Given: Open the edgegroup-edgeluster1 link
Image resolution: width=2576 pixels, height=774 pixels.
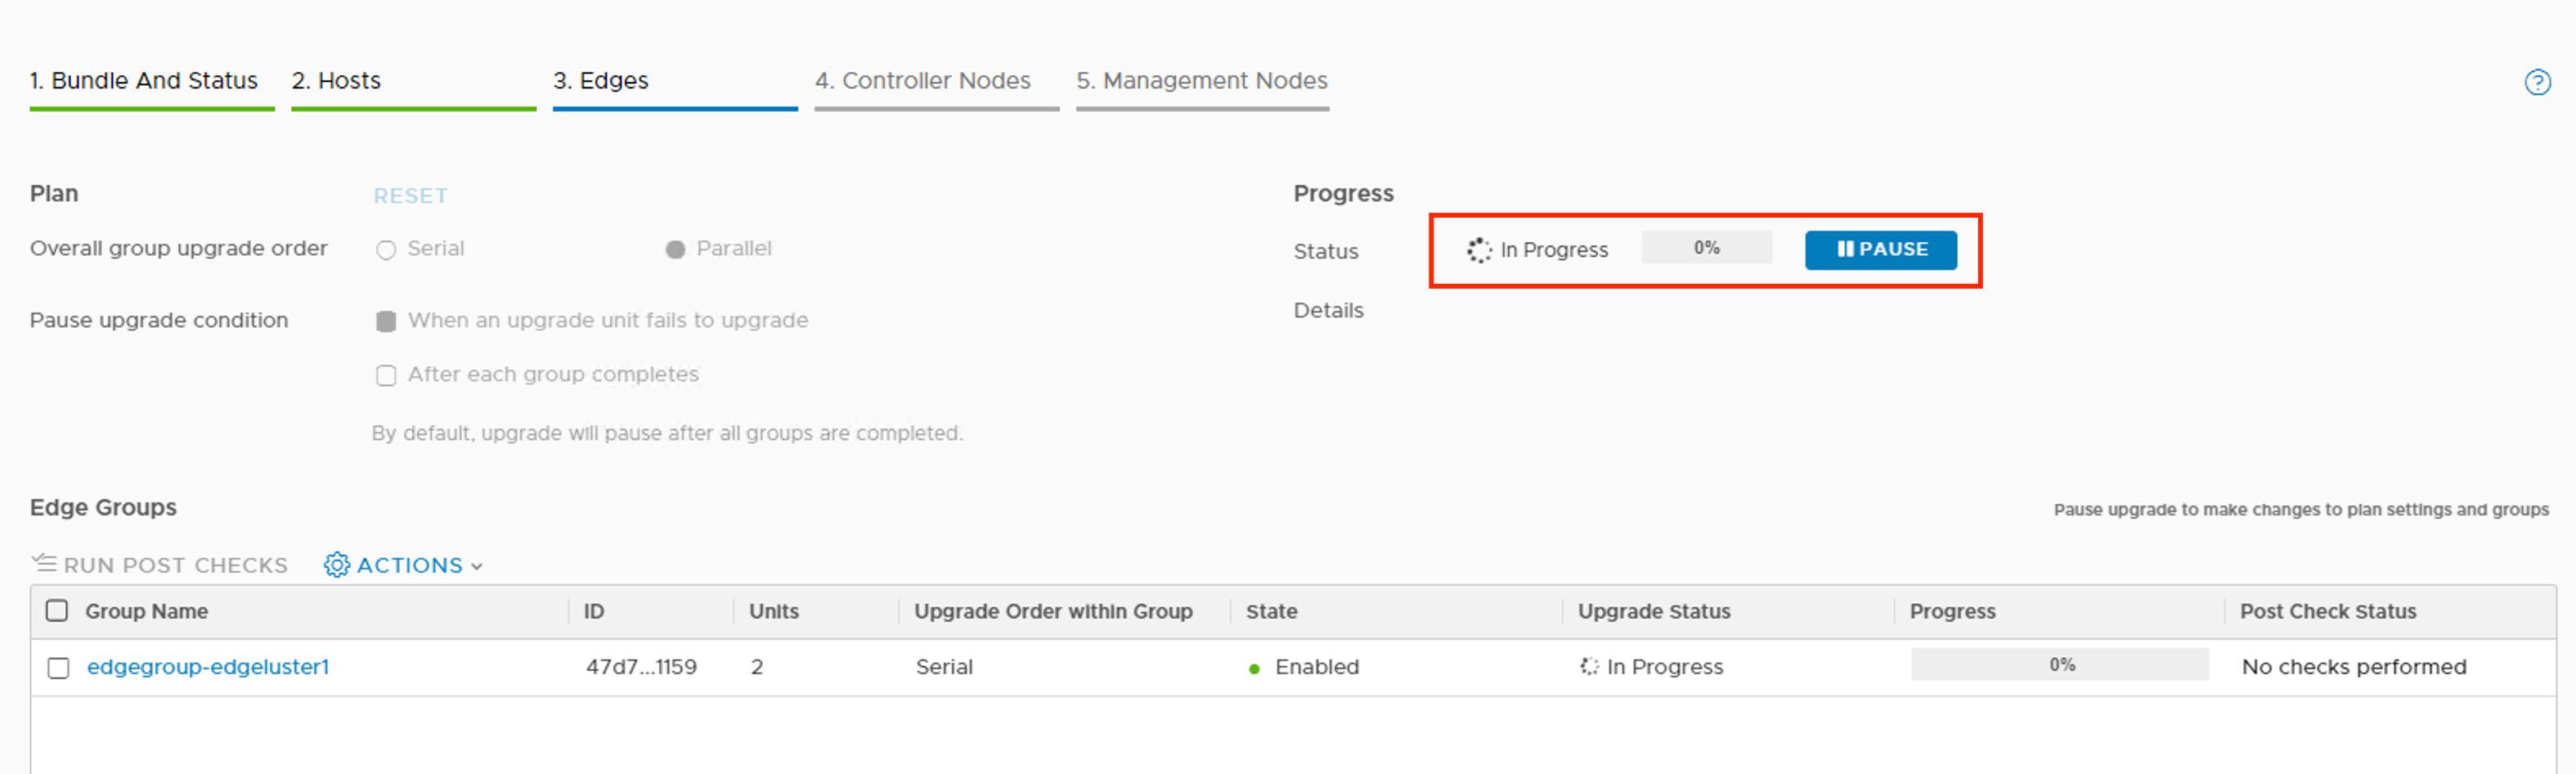Looking at the screenshot, I should (x=208, y=667).
